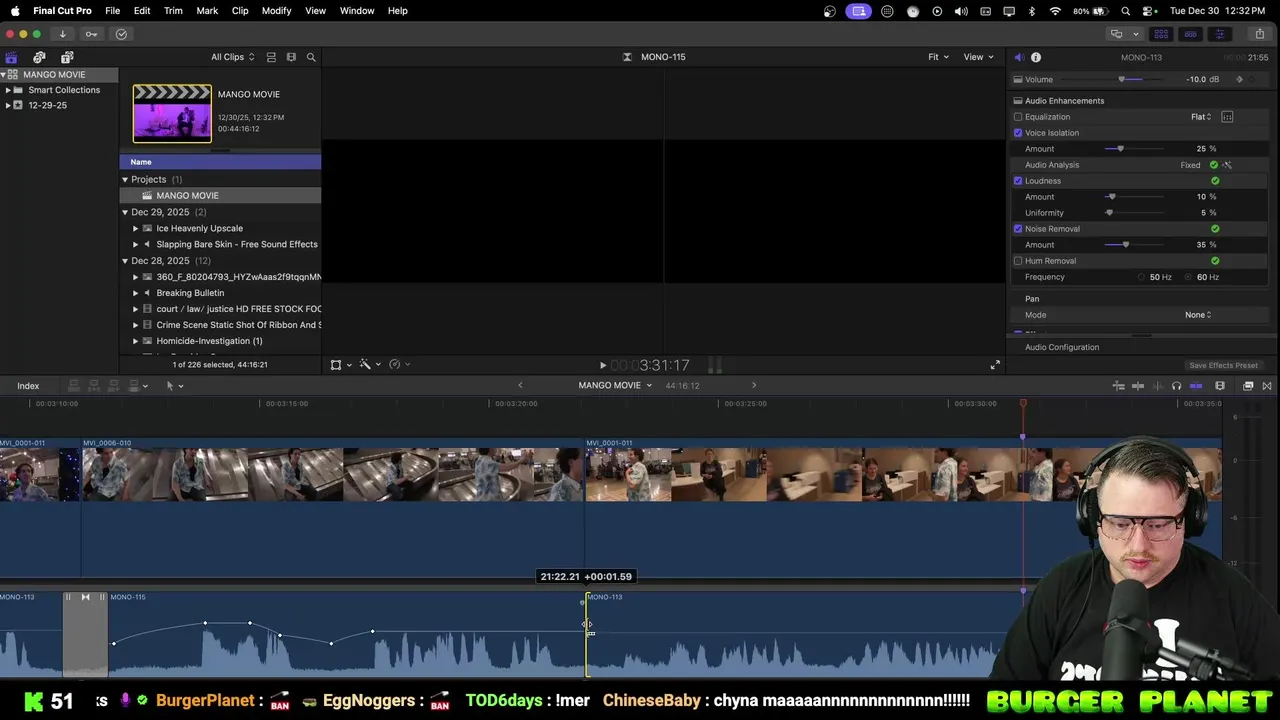This screenshot has height=720, width=1280.
Task: Open the Mark menu
Action: tap(207, 11)
